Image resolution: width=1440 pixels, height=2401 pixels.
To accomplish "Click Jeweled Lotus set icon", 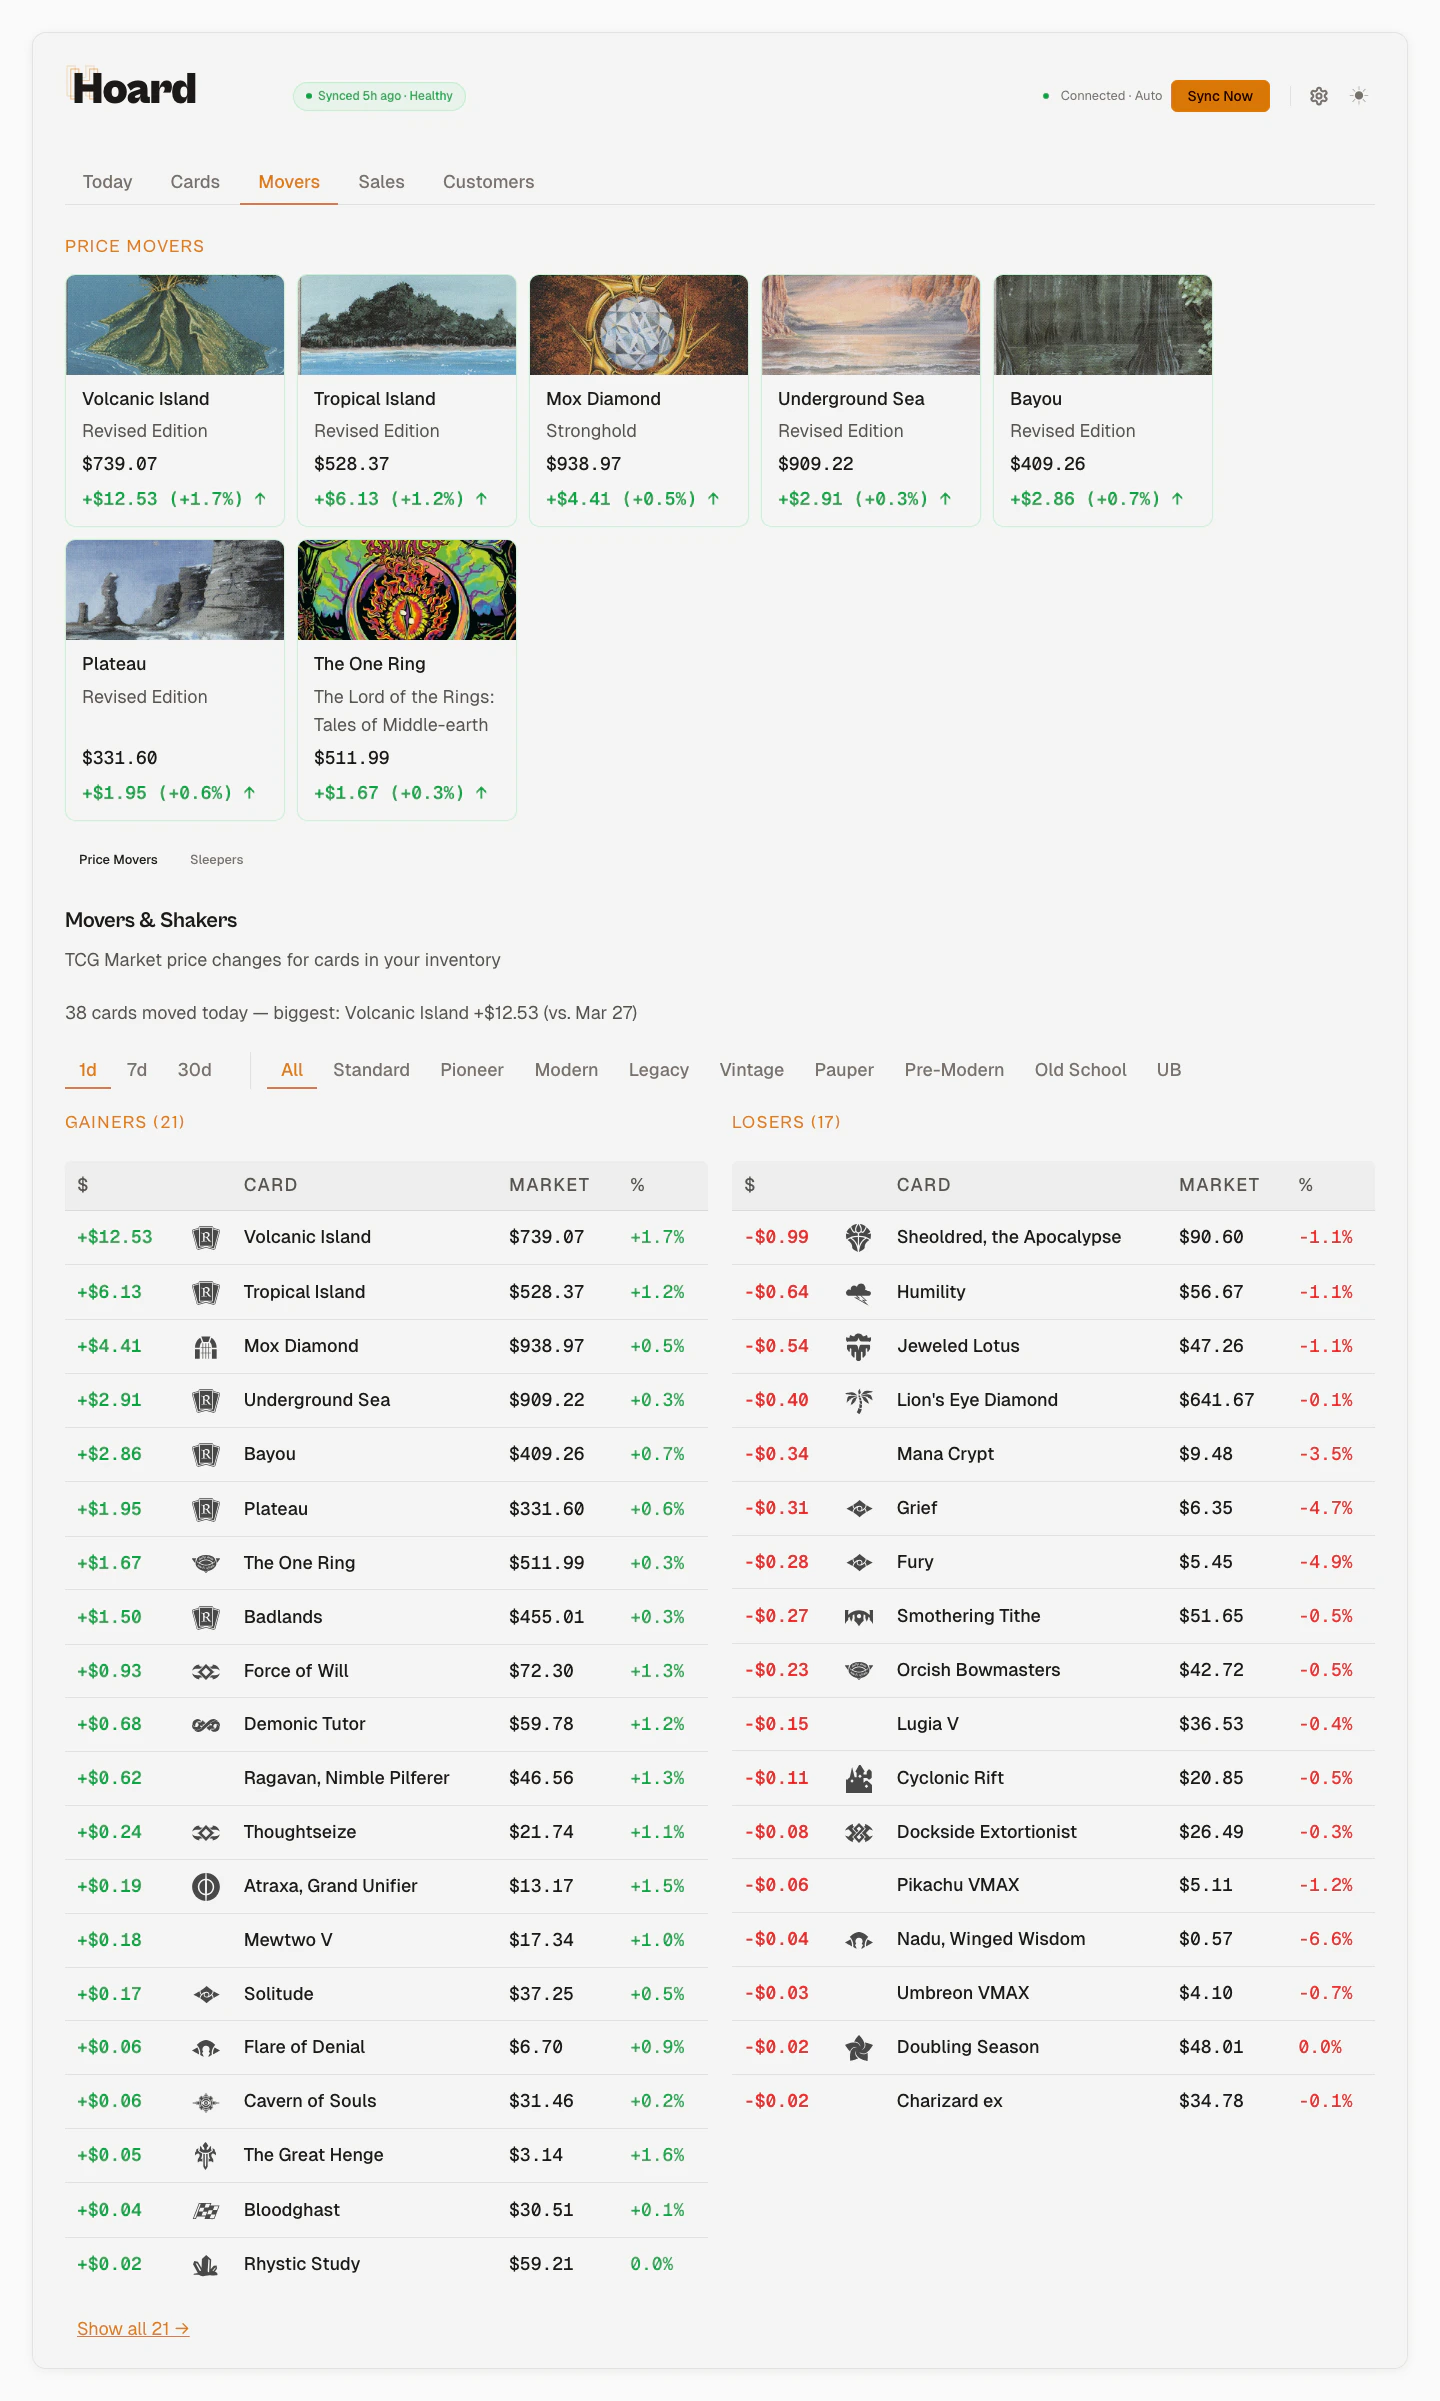I will (x=859, y=1347).
